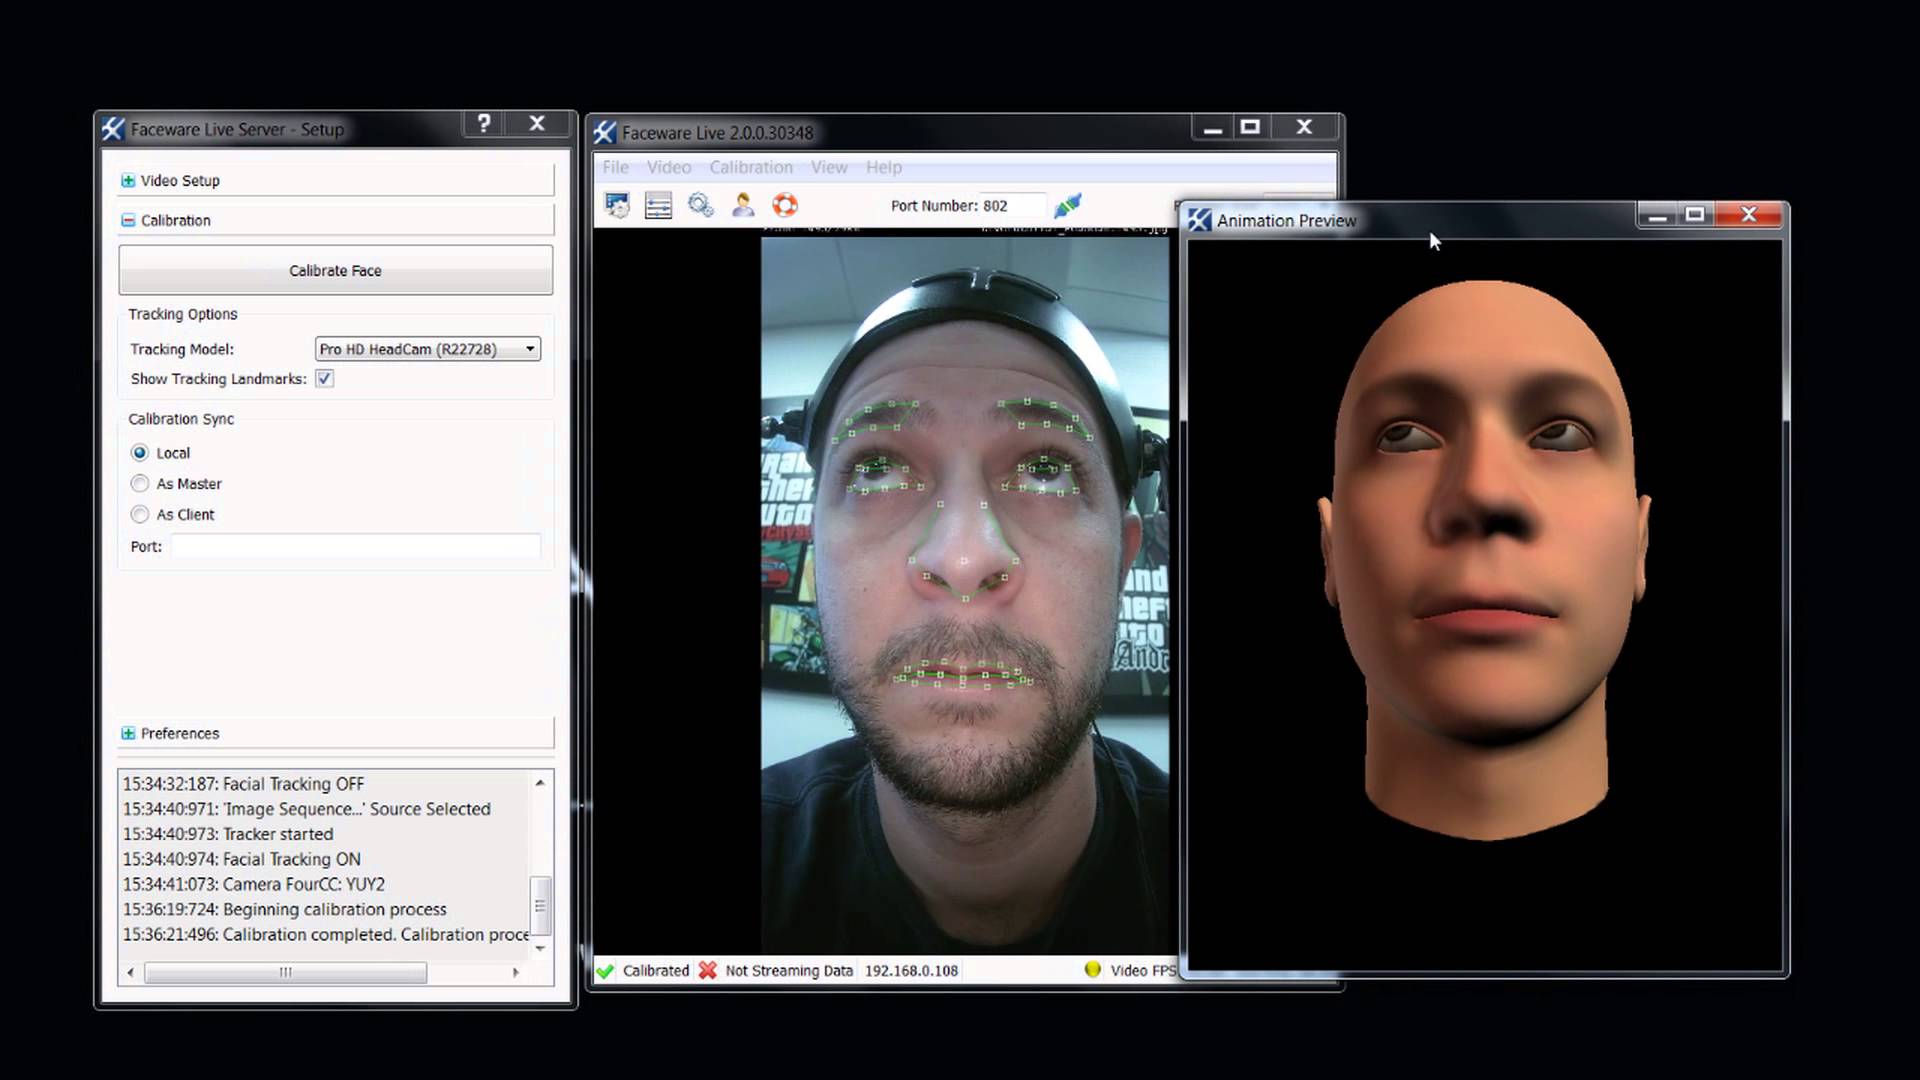Screen dimensions: 1920x1080
Task: Open the Tracking Model dropdown
Action: (x=428, y=349)
